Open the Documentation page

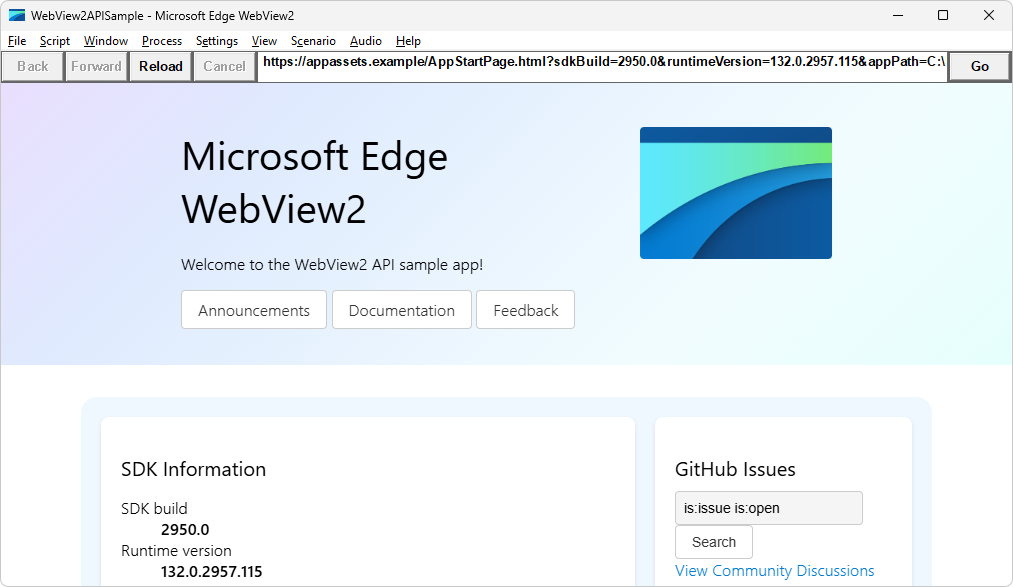pyautogui.click(x=401, y=310)
